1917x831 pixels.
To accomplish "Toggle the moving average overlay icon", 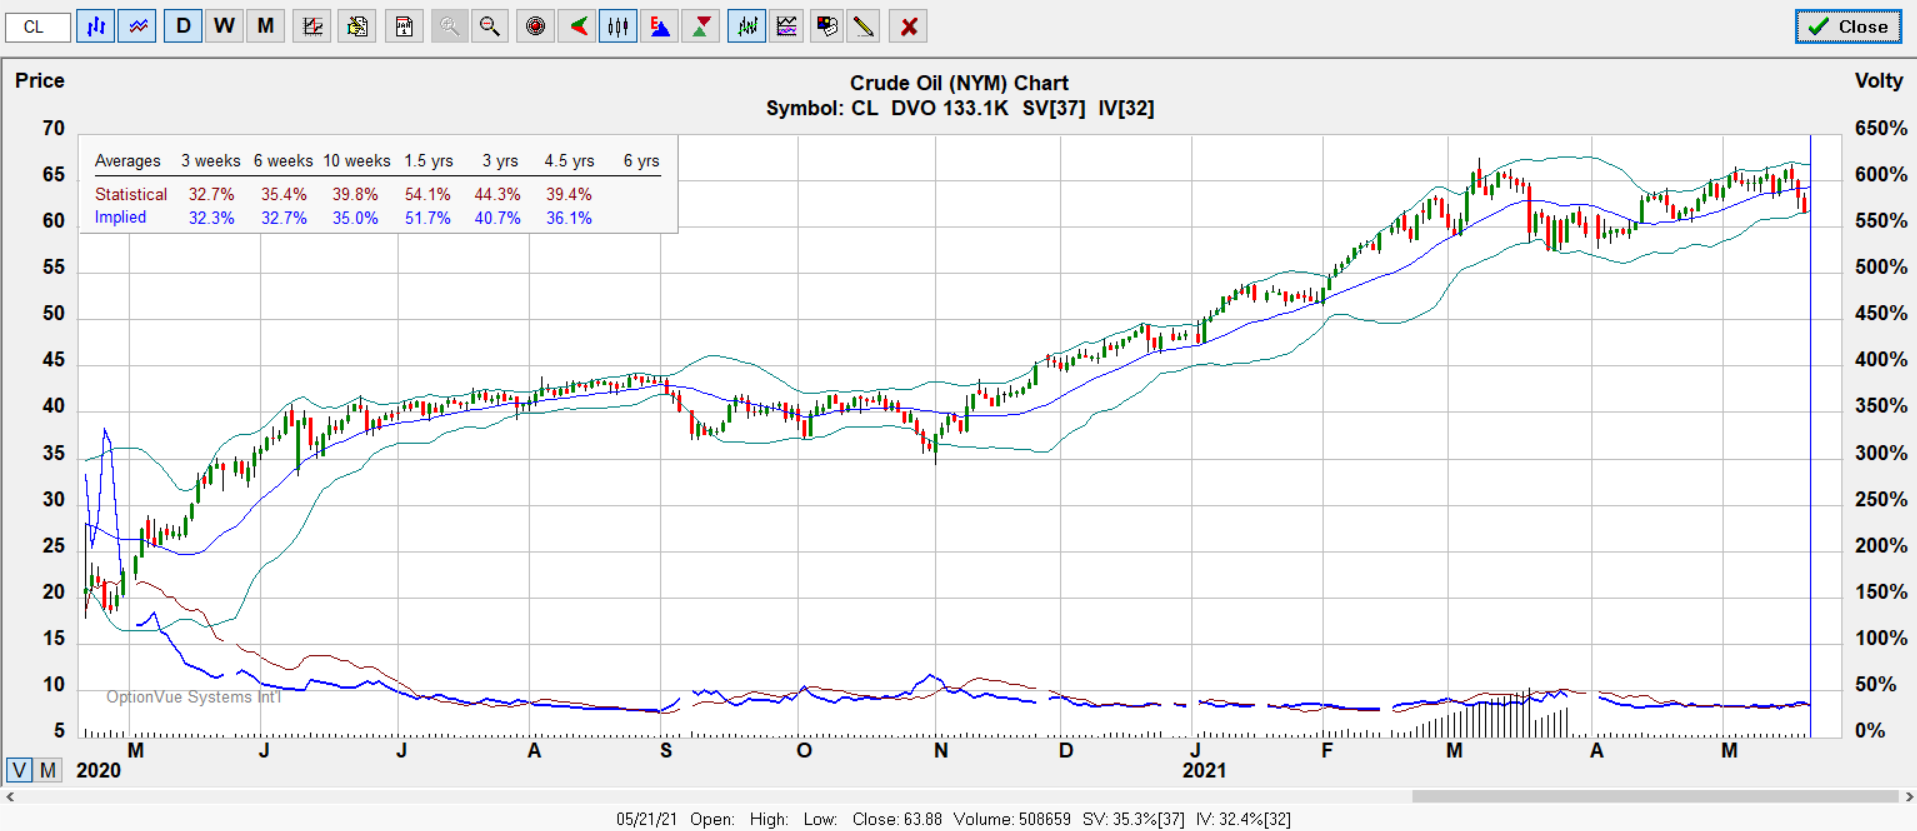I will click(747, 27).
